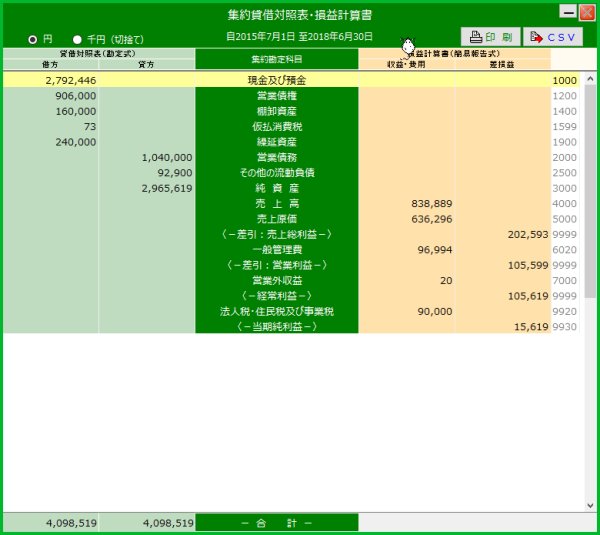Image resolution: width=600 pixels, height=535 pixels.
Task: Select the 仮払消費税 account row
Action: 277,127
